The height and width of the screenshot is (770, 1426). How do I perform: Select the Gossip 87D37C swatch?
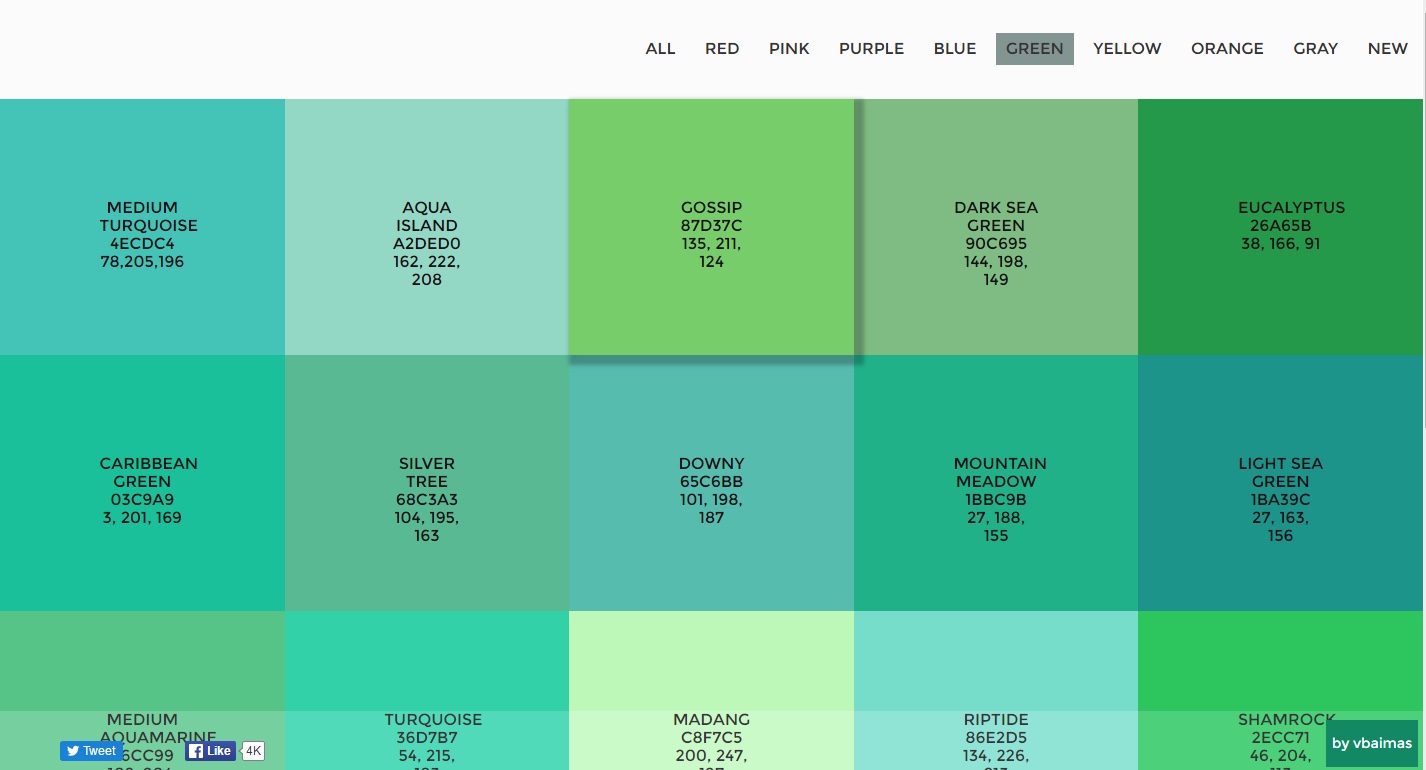point(711,227)
